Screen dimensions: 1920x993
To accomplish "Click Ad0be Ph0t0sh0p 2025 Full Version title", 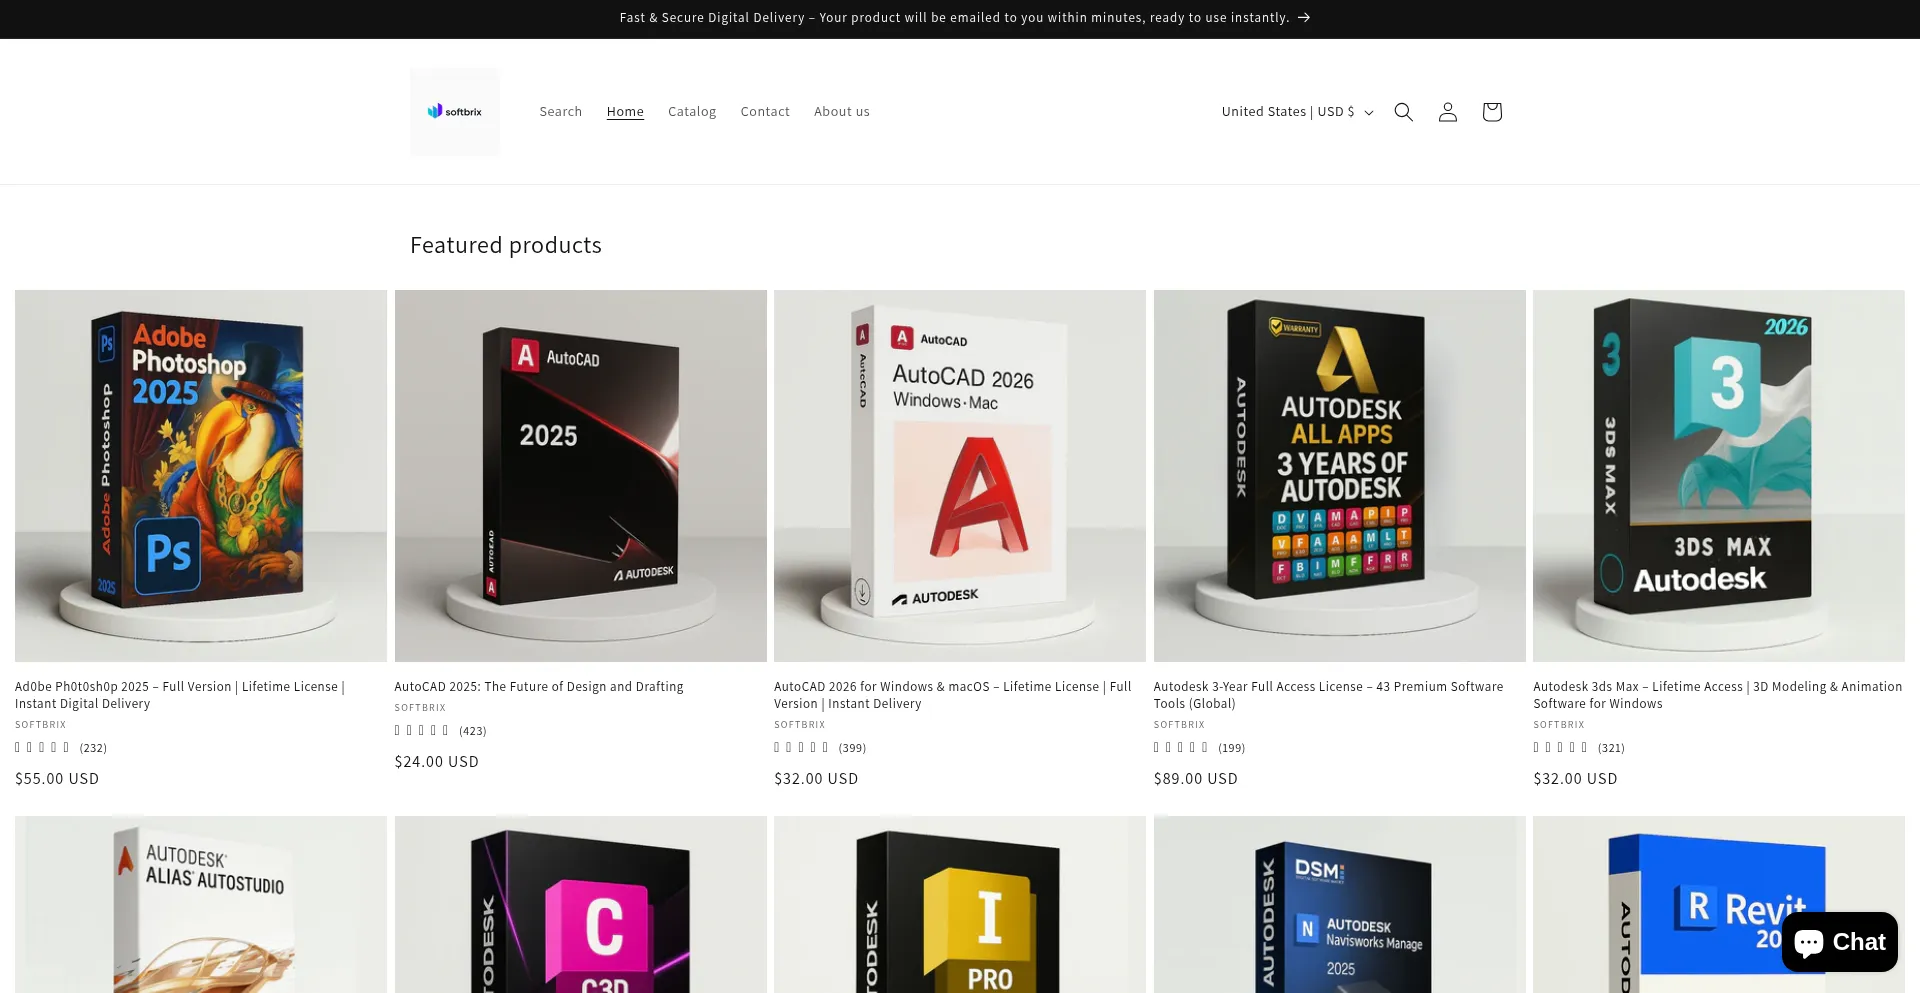I will (x=180, y=695).
